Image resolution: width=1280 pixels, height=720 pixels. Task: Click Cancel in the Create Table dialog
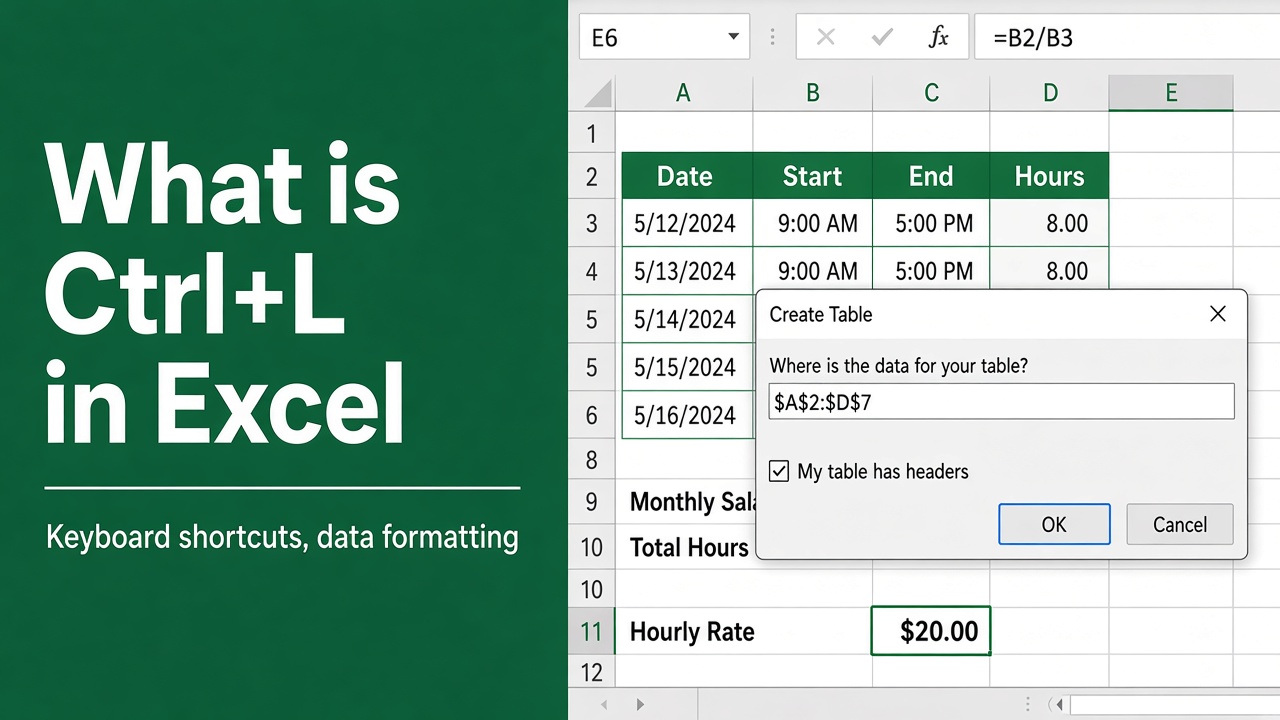point(1180,524)
